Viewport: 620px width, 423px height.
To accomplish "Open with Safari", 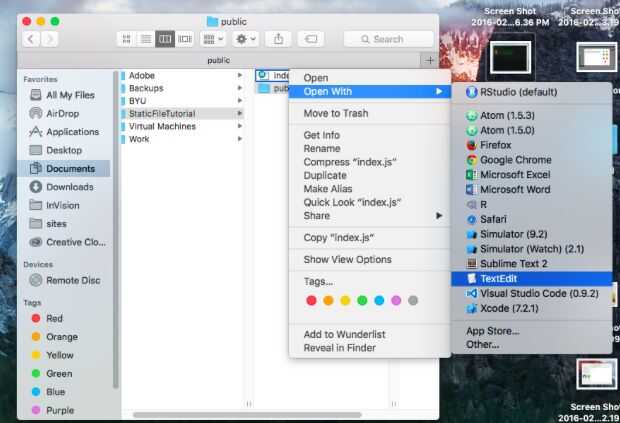I will [x=531, y=219].
